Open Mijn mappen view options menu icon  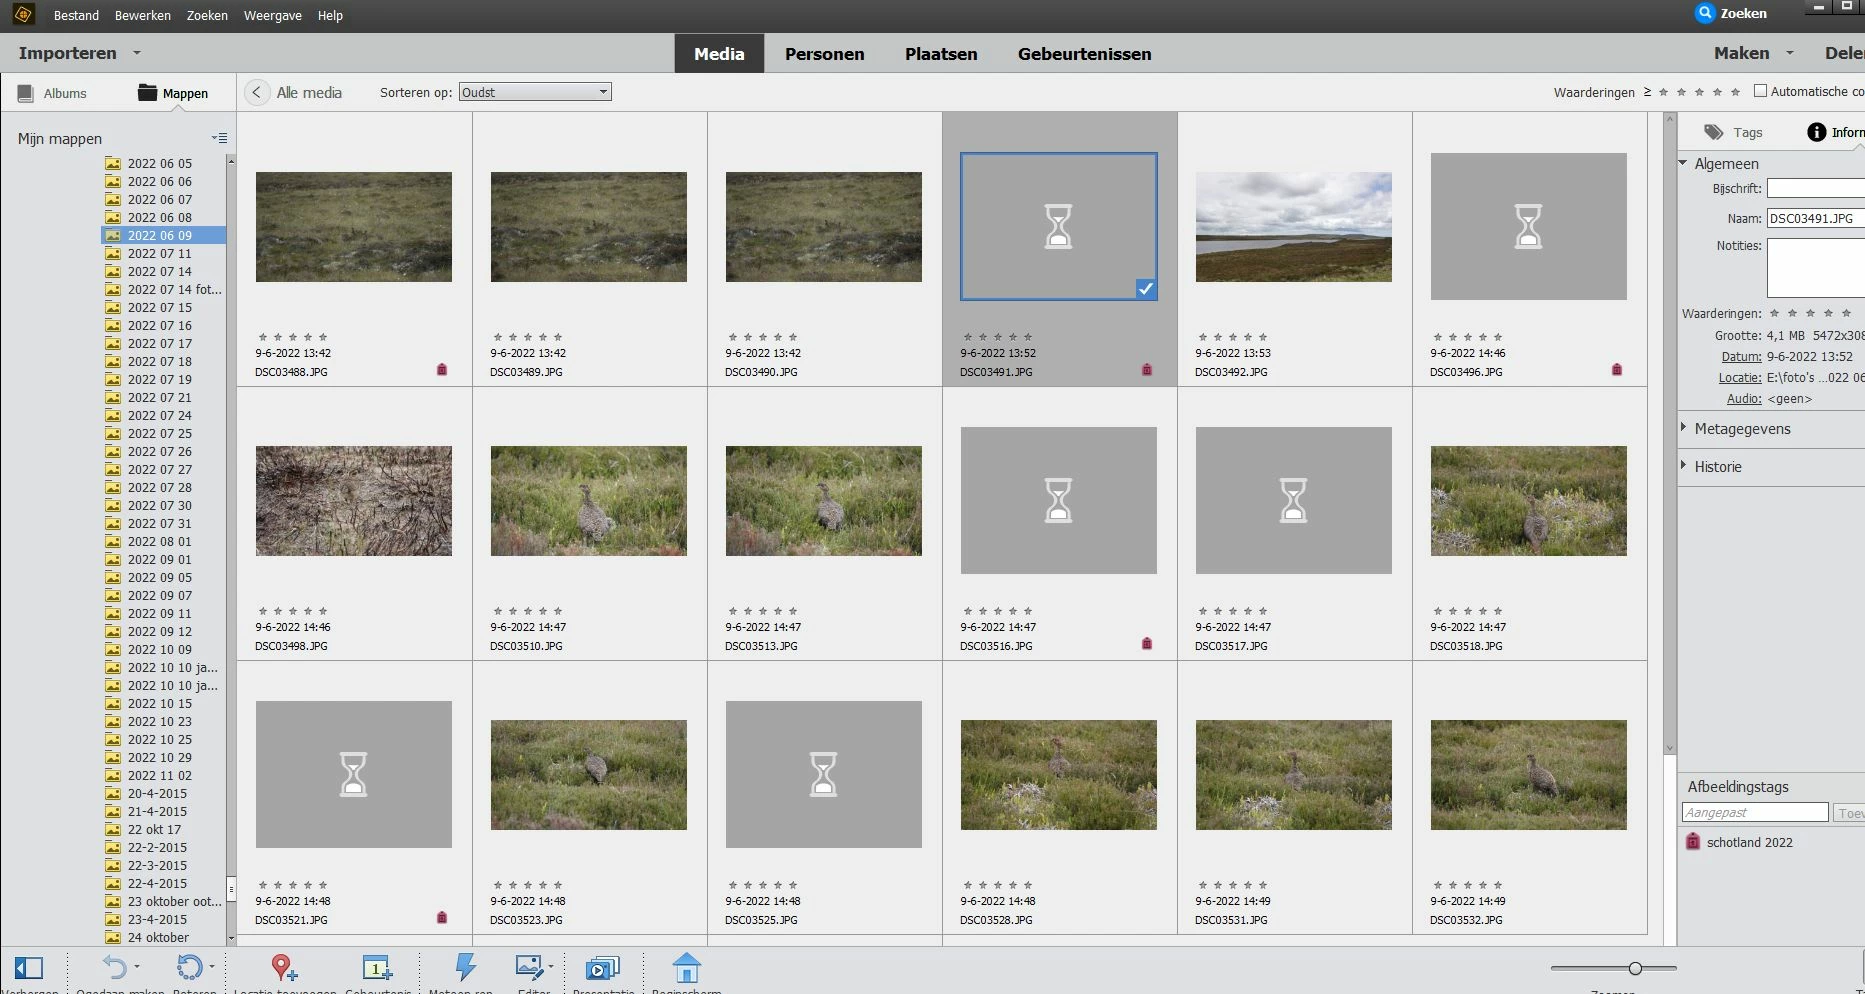219,138
